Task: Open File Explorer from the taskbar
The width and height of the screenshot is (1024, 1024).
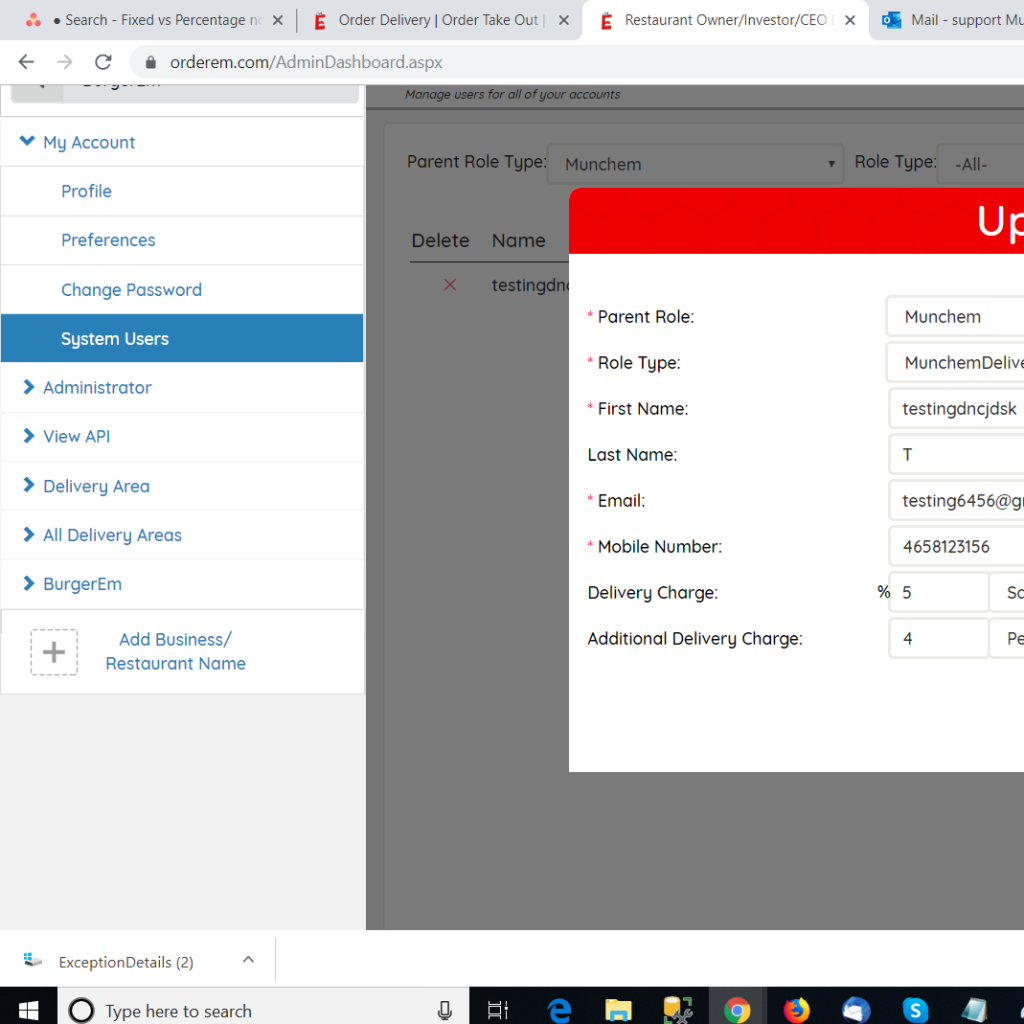Action: (x=619, y=1010)
